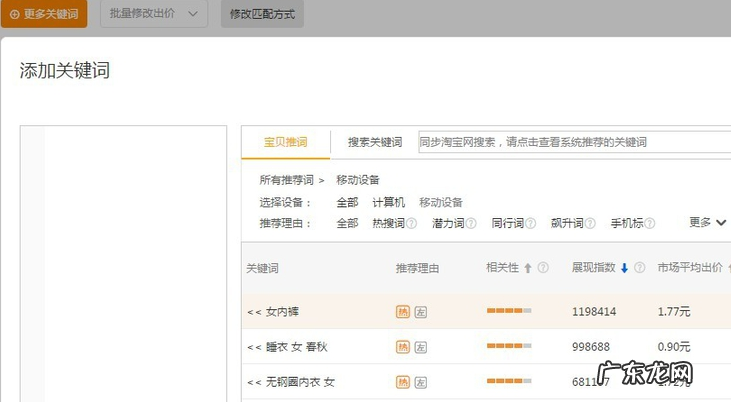
Task: Focus the 同步淘宝网搜索 keyword search field
Action: pyautogui.click(x=574, y=142)
